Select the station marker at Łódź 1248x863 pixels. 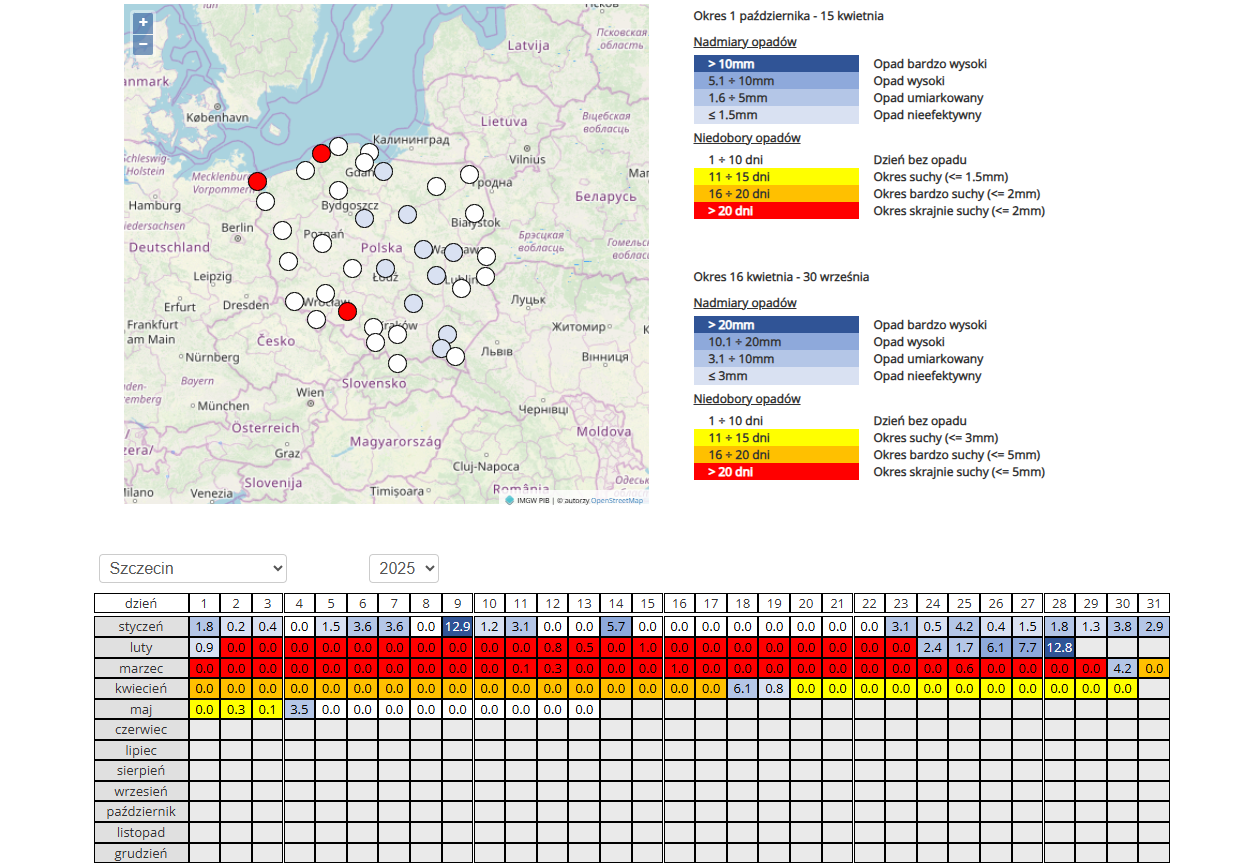point(385,268)
